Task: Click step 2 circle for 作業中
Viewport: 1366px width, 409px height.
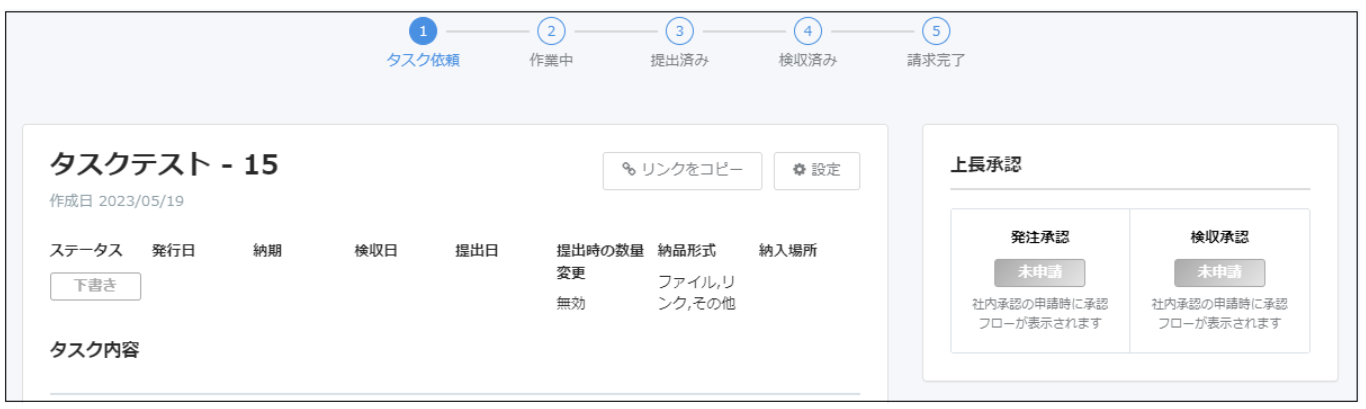Action: (551, 31)
